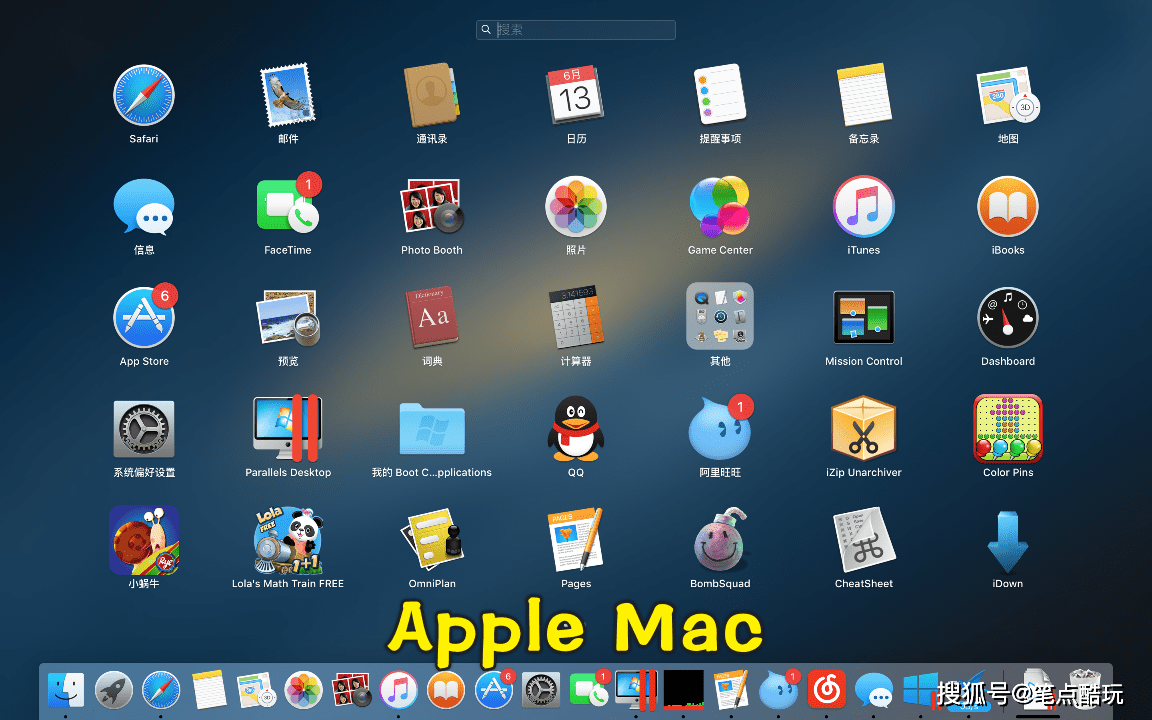Open 系统偏好设置 in Launchpad grid
The image size is (1152, 720).
click(x=144, y=429)
